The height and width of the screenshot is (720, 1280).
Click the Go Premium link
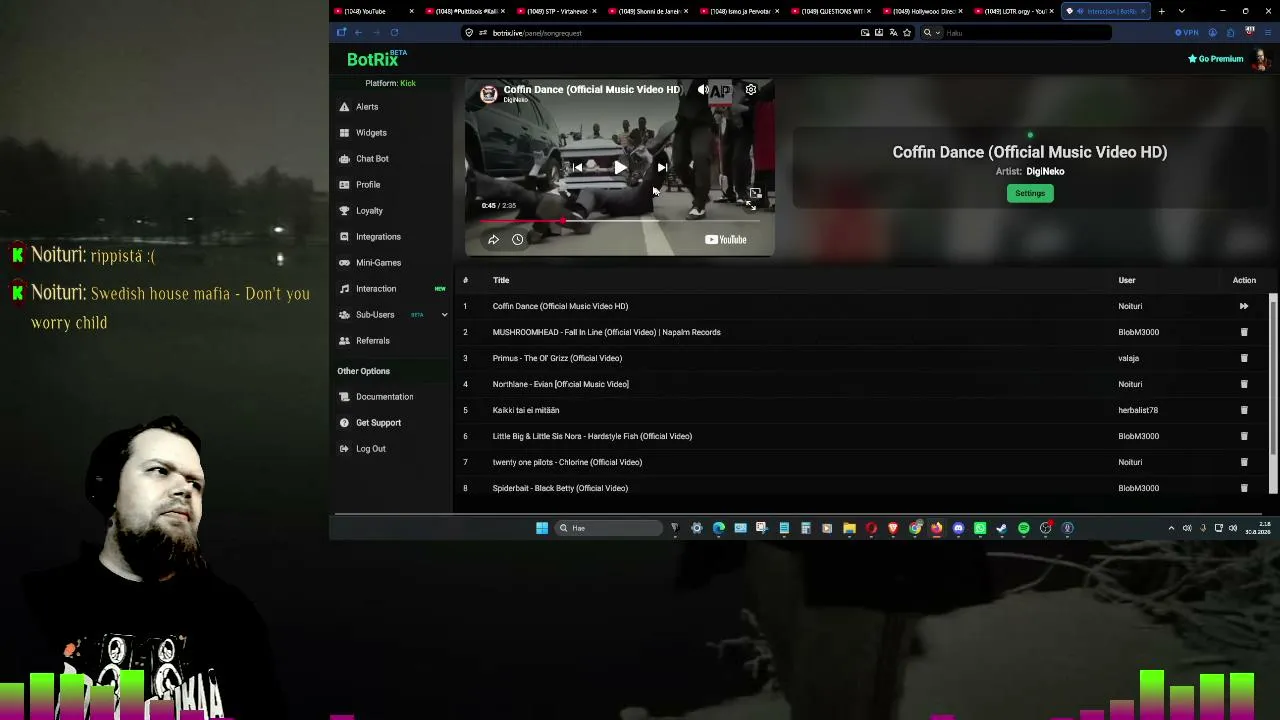click(1216, 59)
